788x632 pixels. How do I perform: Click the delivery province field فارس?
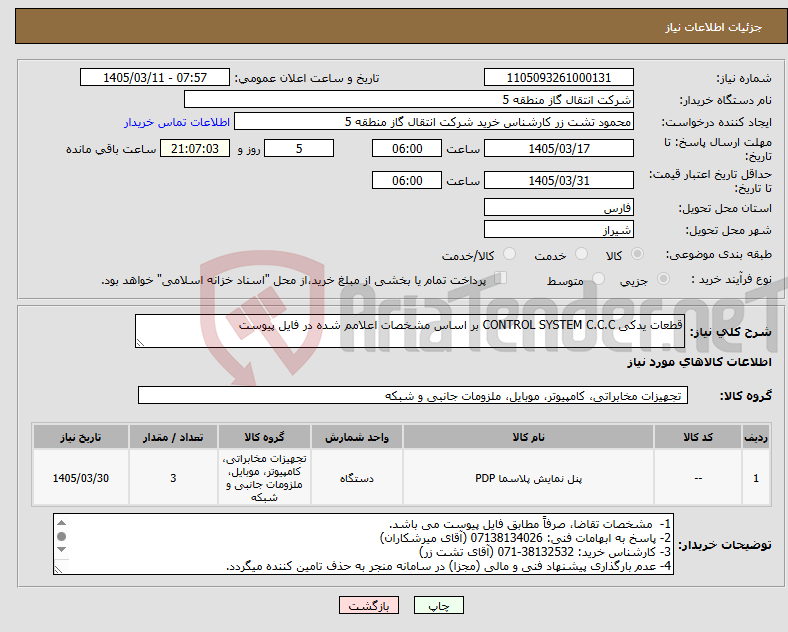click(558, 207)
